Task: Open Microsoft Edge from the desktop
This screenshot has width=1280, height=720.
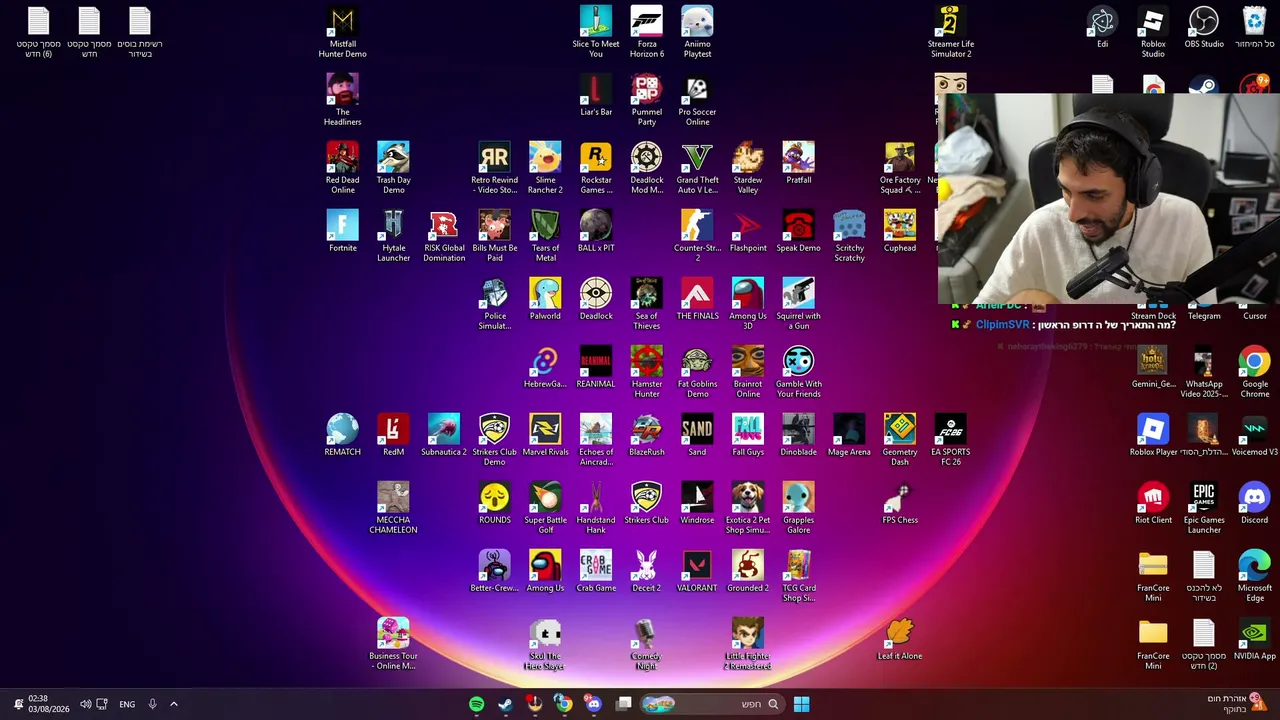Action: [x=1254, y=576]
